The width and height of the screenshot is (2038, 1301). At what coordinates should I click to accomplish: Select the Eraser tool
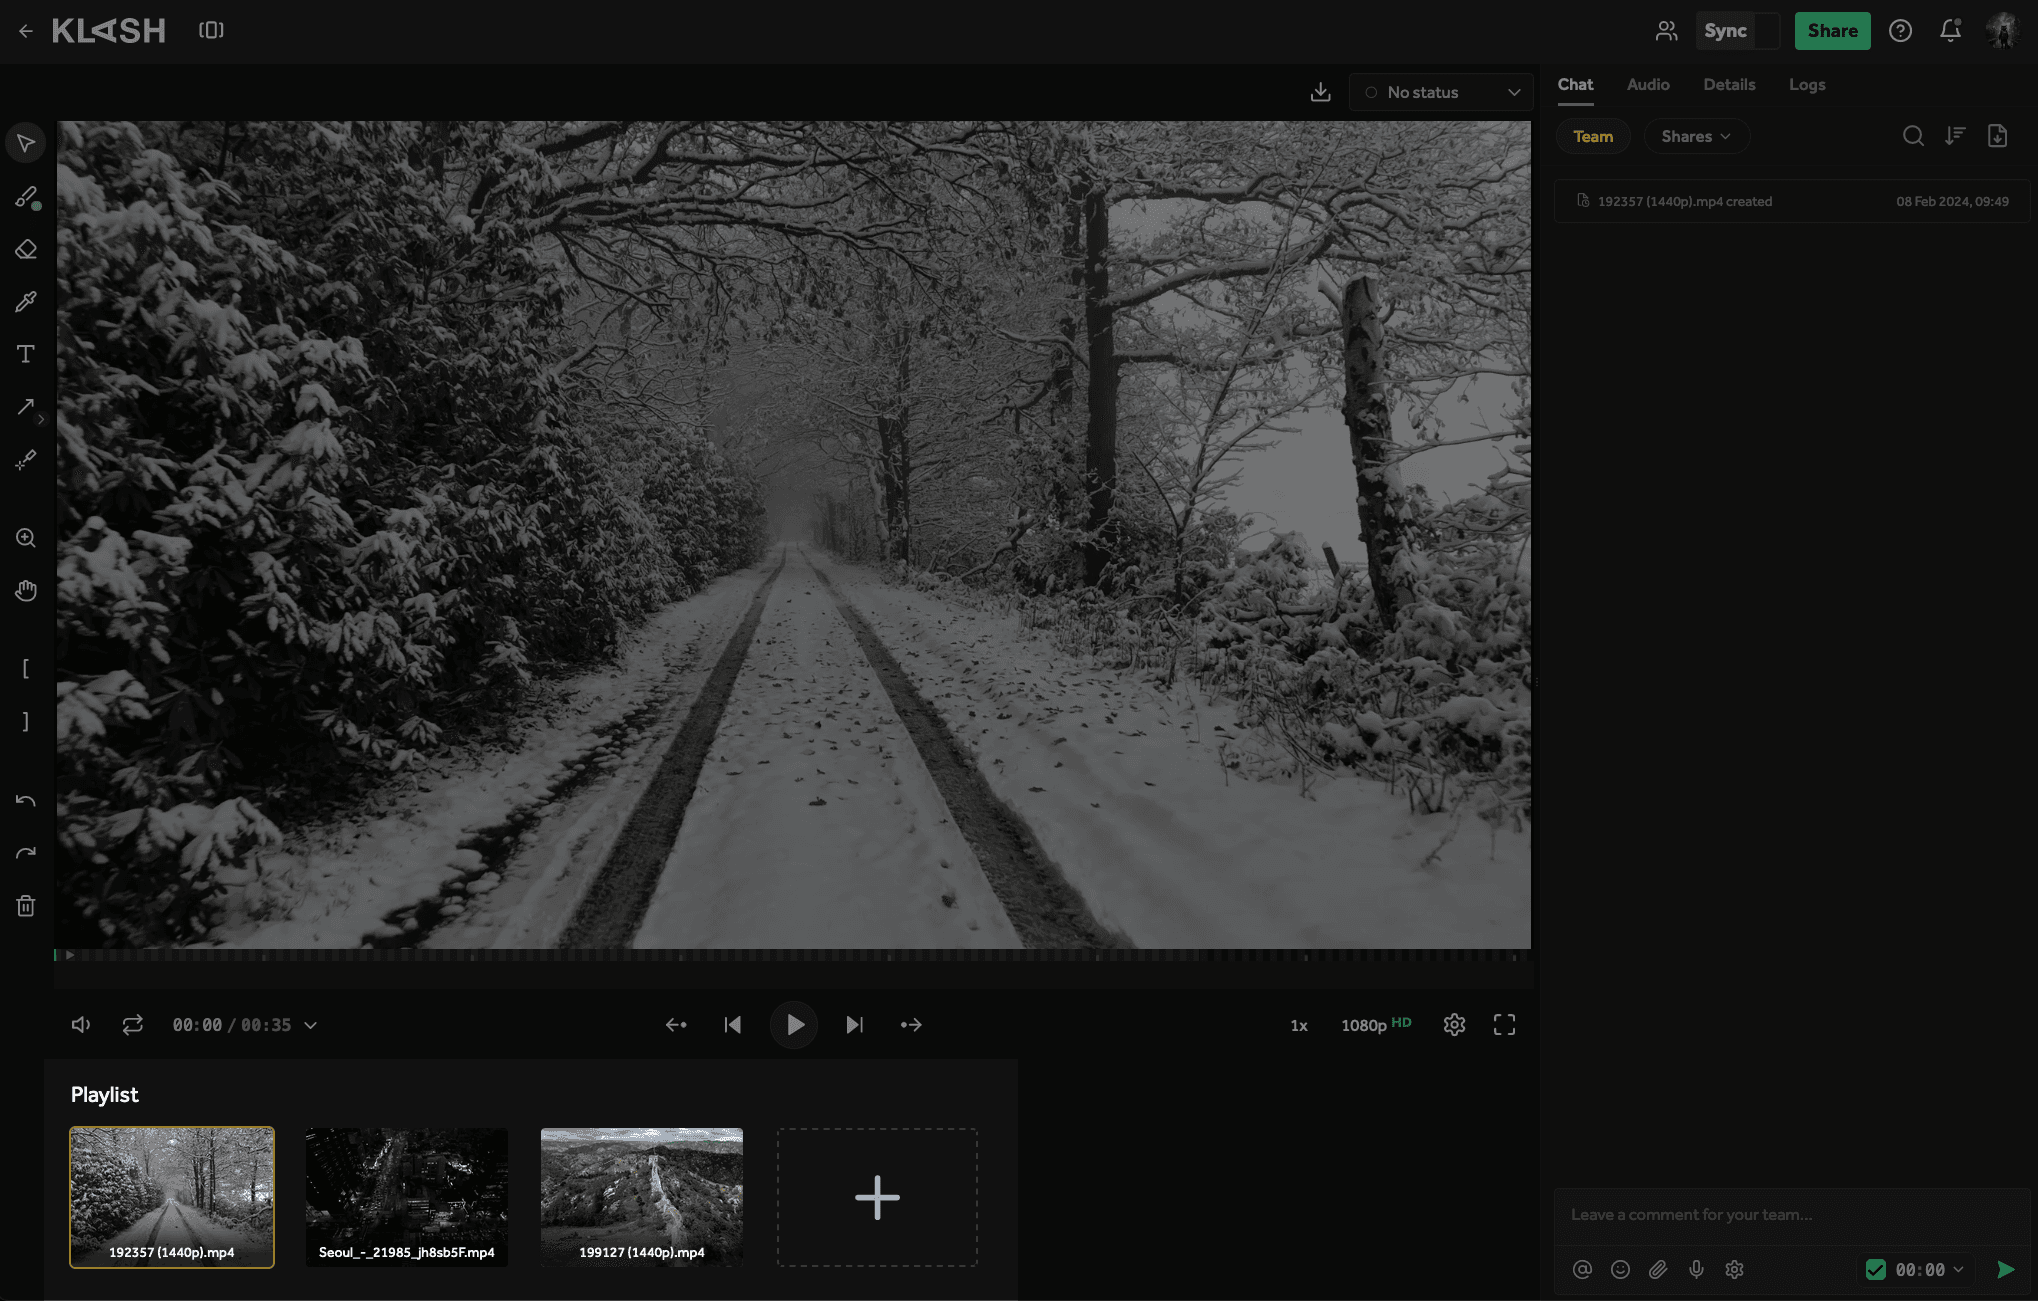coord(26,250)
